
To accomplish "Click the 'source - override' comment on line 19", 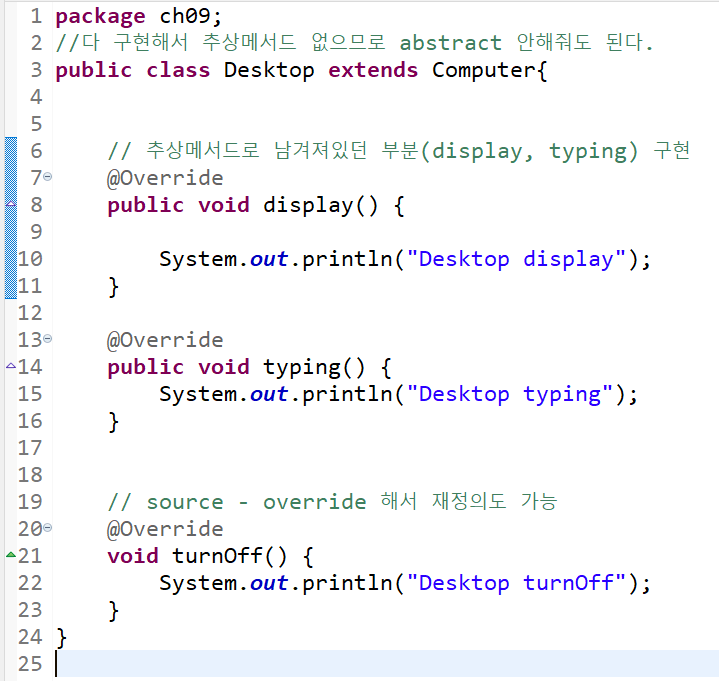I will tap(332, 501).
